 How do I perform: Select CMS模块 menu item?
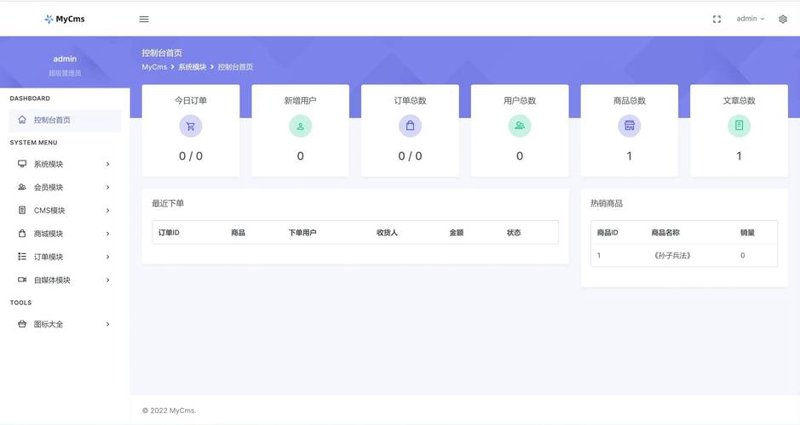(65, 210)
